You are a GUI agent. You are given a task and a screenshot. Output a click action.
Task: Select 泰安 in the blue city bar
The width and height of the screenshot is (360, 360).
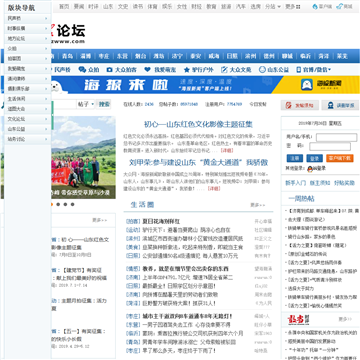point(195,56)
